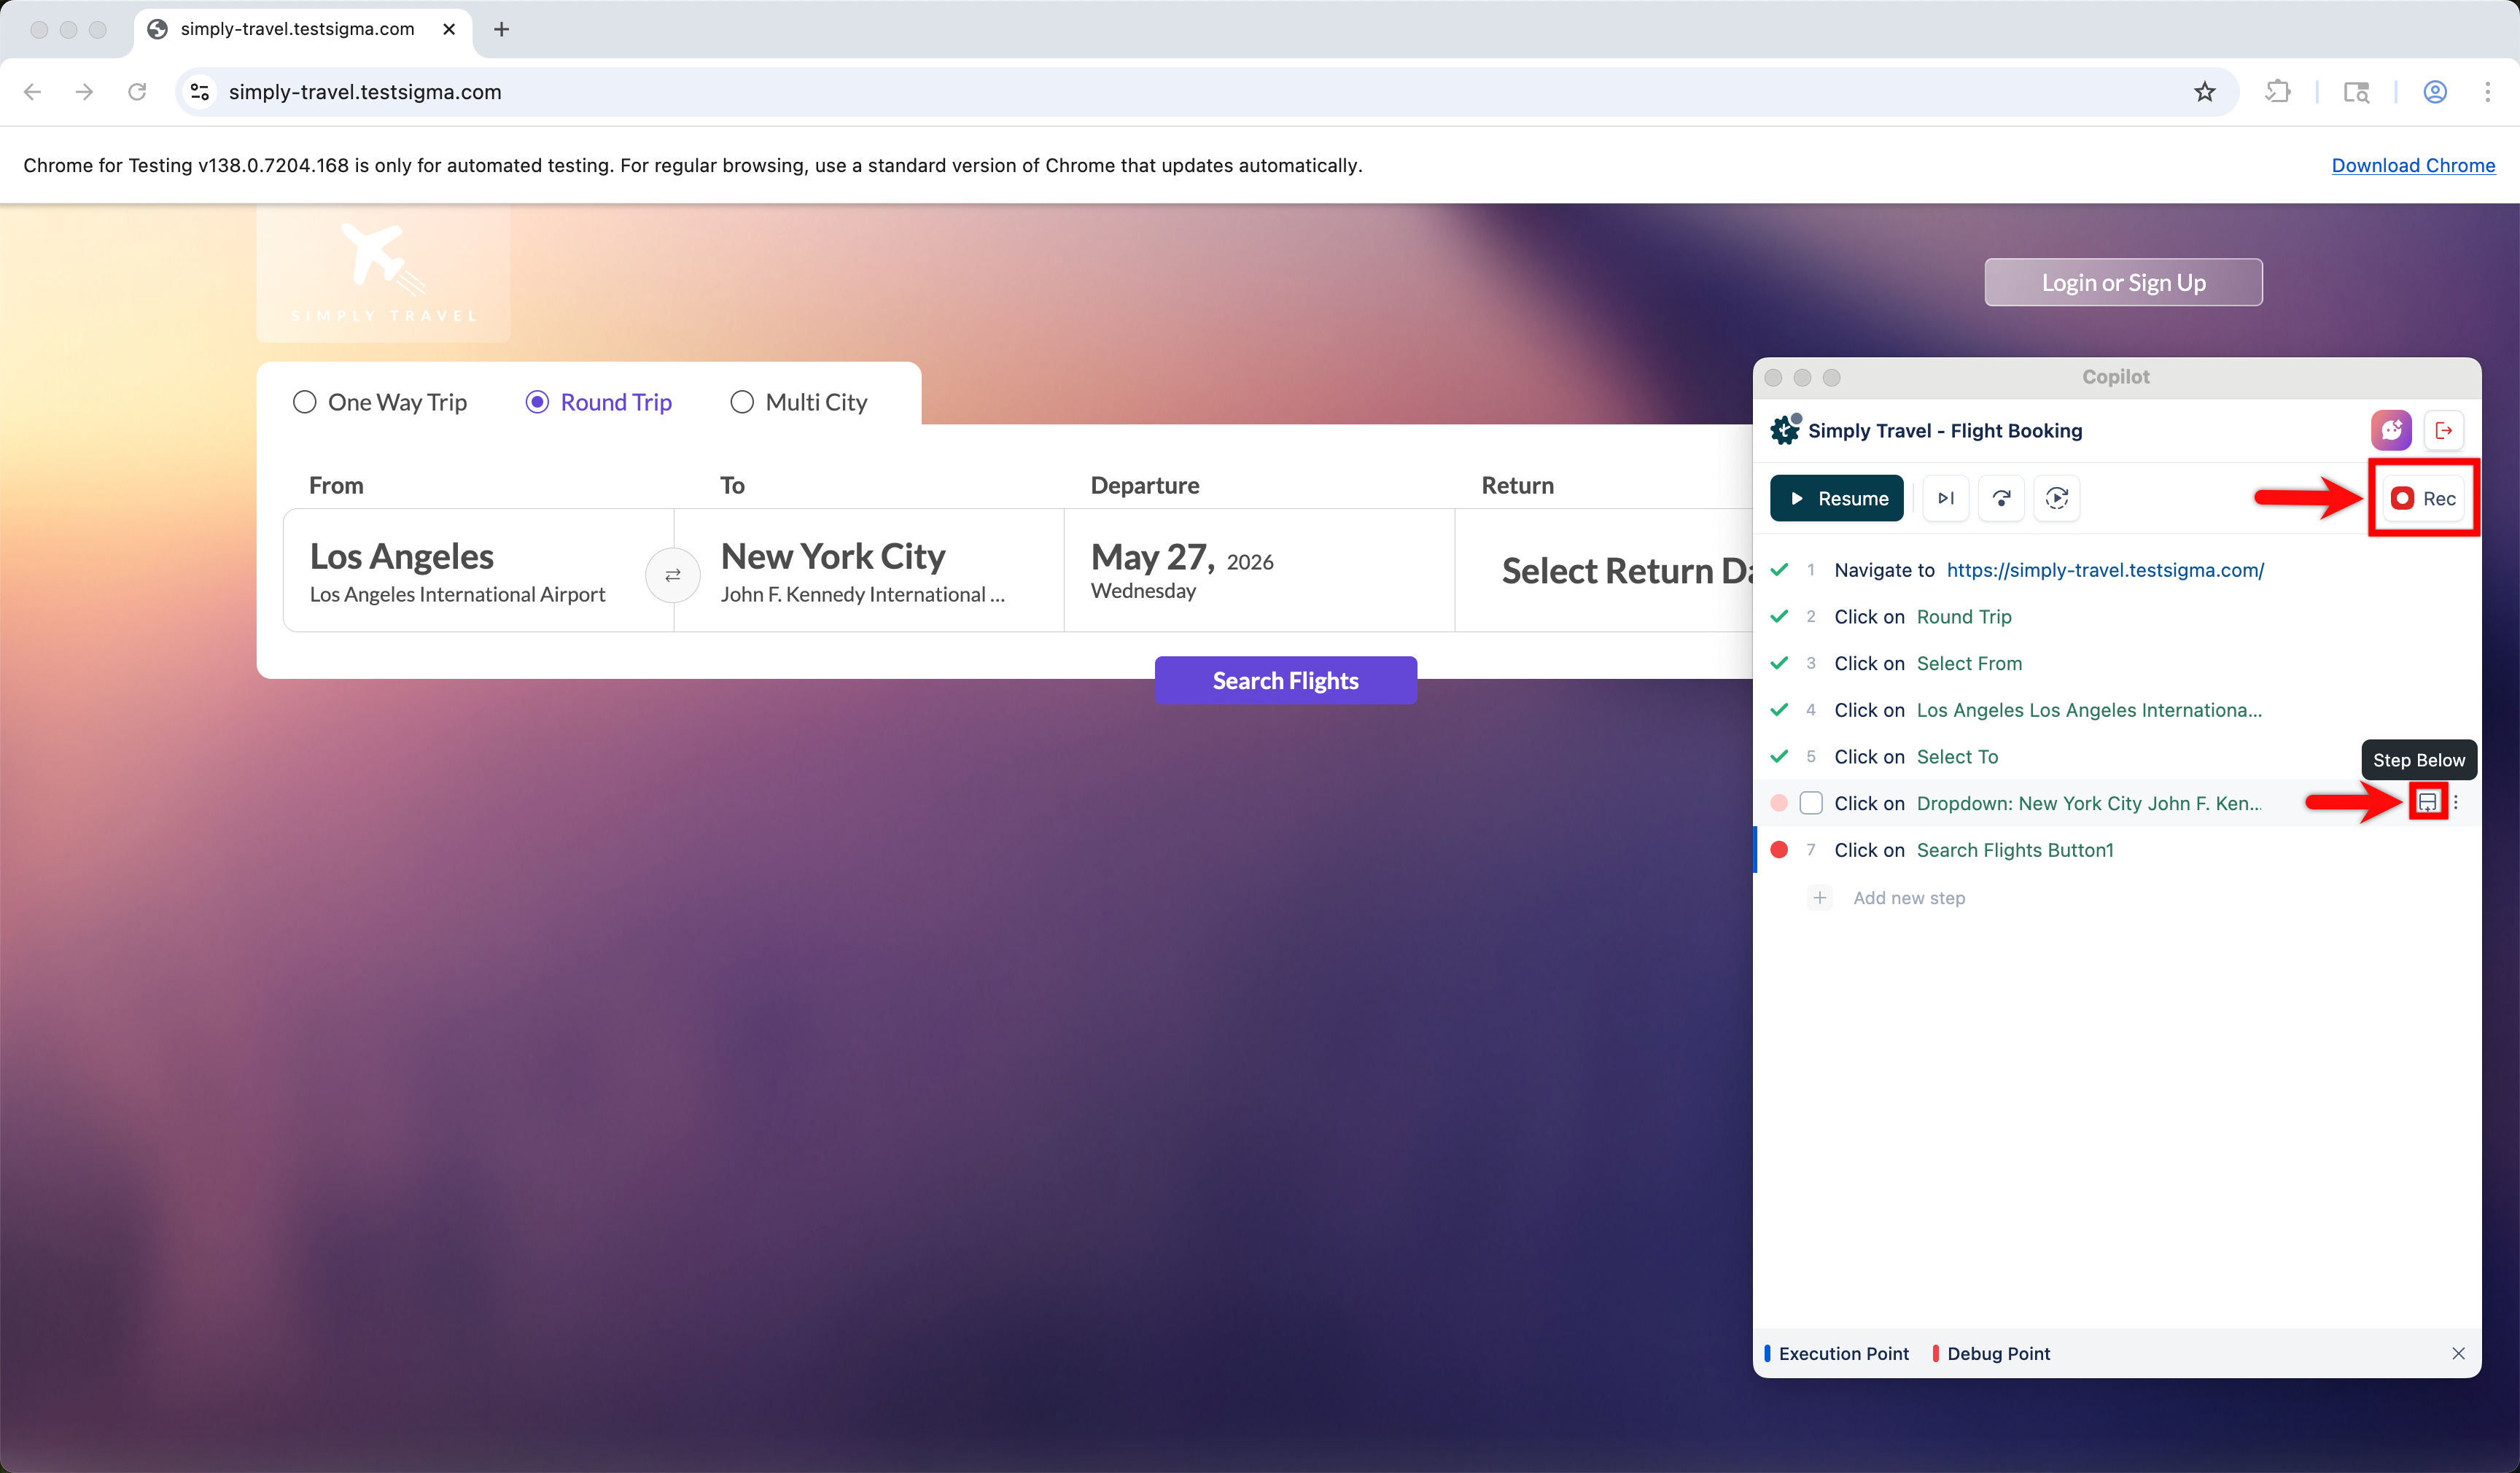Click the step-over curved arrow icon
Screen dimensions: 2520x1473
point(2001,498)
